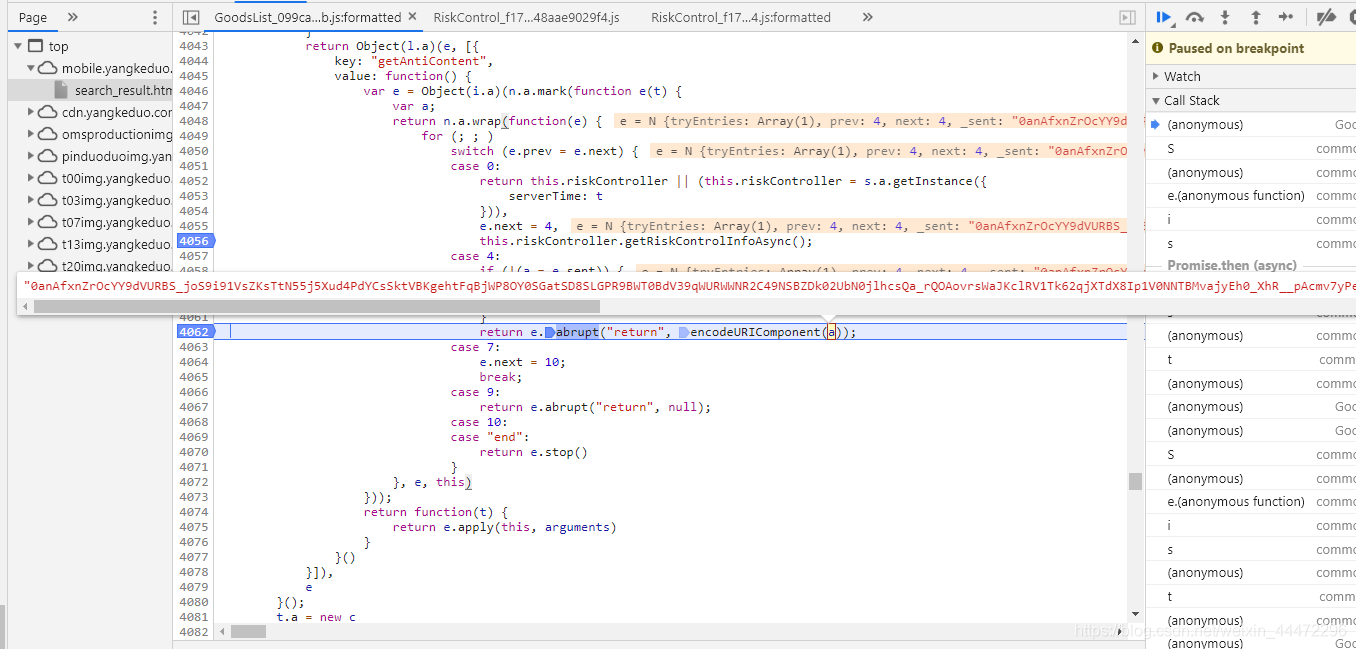Click the tooltip's horizontal scrollbar thumb
Viewport: 1356px width, 649px height.
[x=316, y=306]
